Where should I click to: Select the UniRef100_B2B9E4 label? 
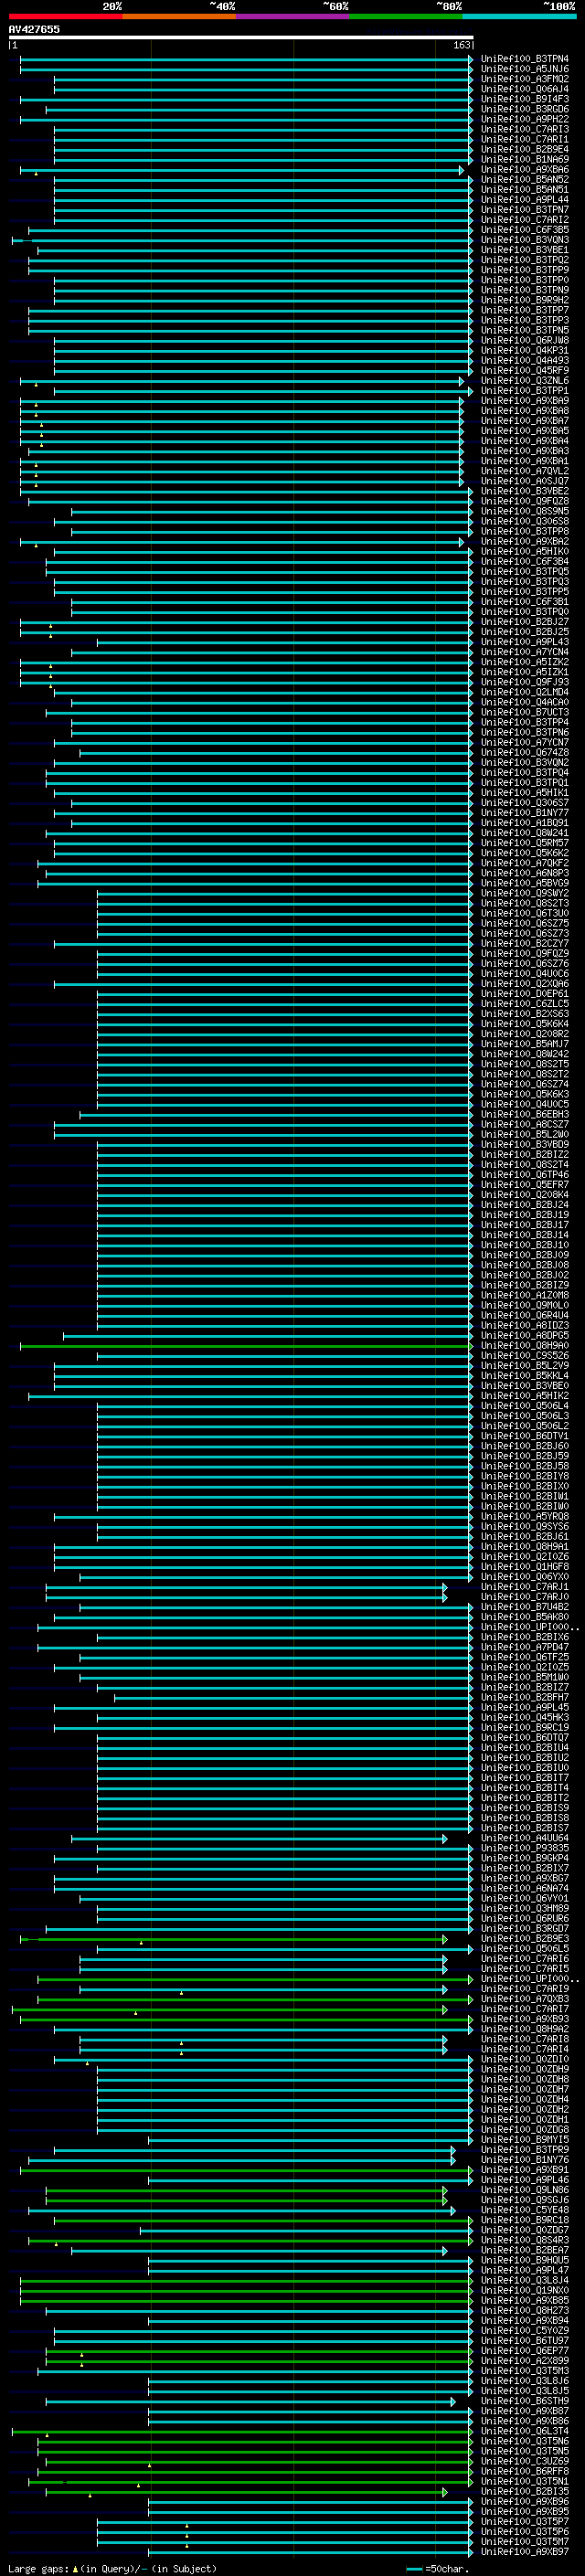pyautogui.click(x=524, y=149)
